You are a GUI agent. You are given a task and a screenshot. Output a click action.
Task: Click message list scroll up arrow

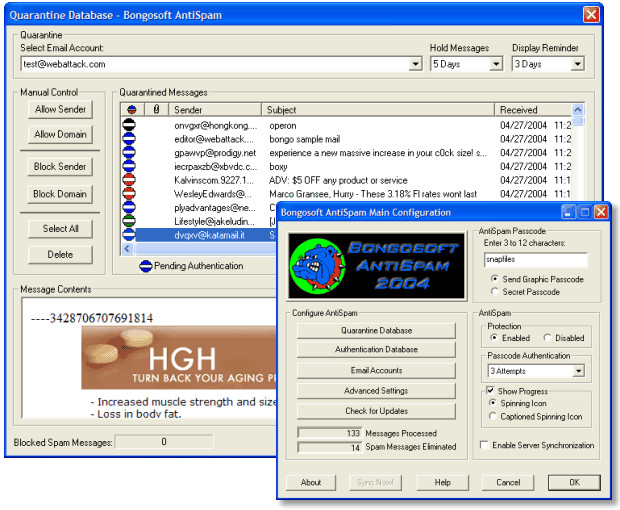tap(578, 110)
